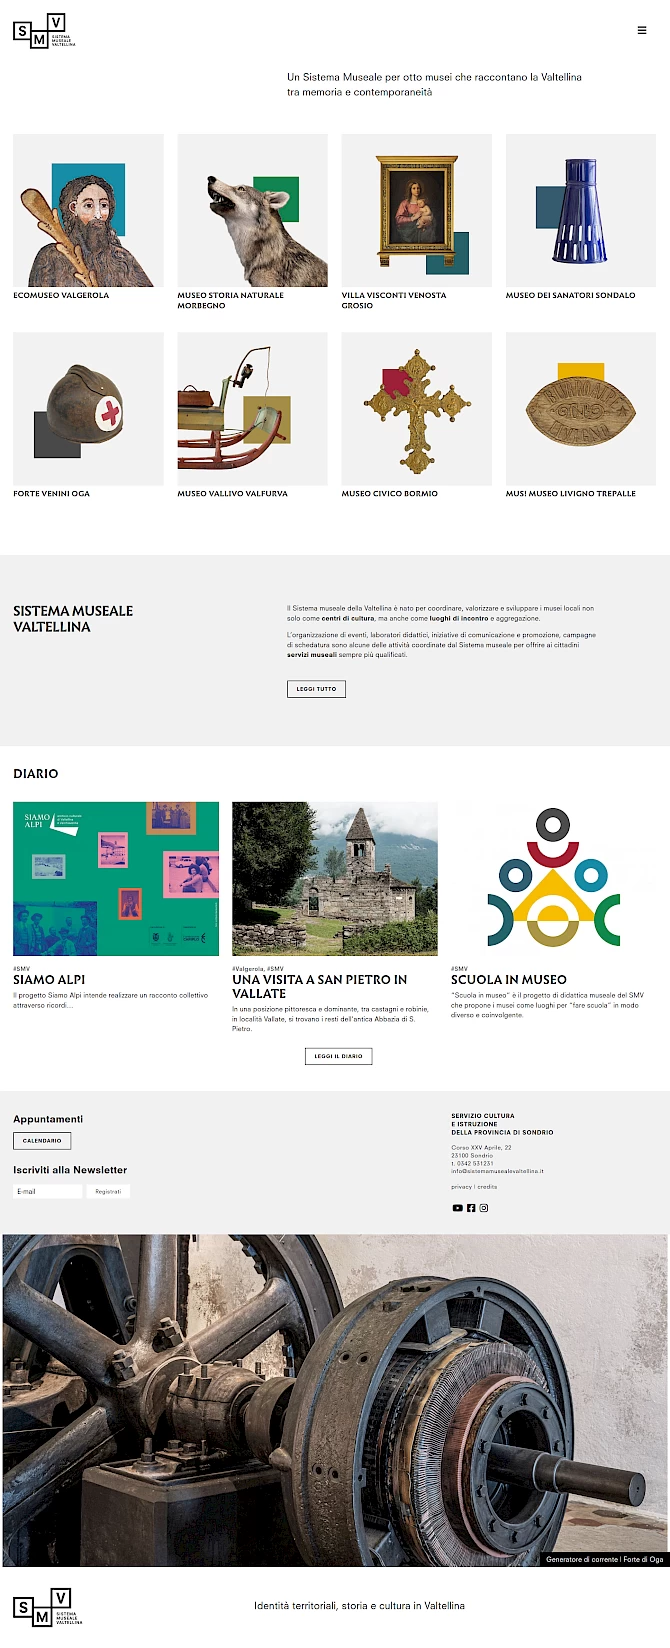Screen dimensions: 670x1648
Task: Click the MUSEO VALLIVO VALFURVA title
Action: tap(232, 493)
